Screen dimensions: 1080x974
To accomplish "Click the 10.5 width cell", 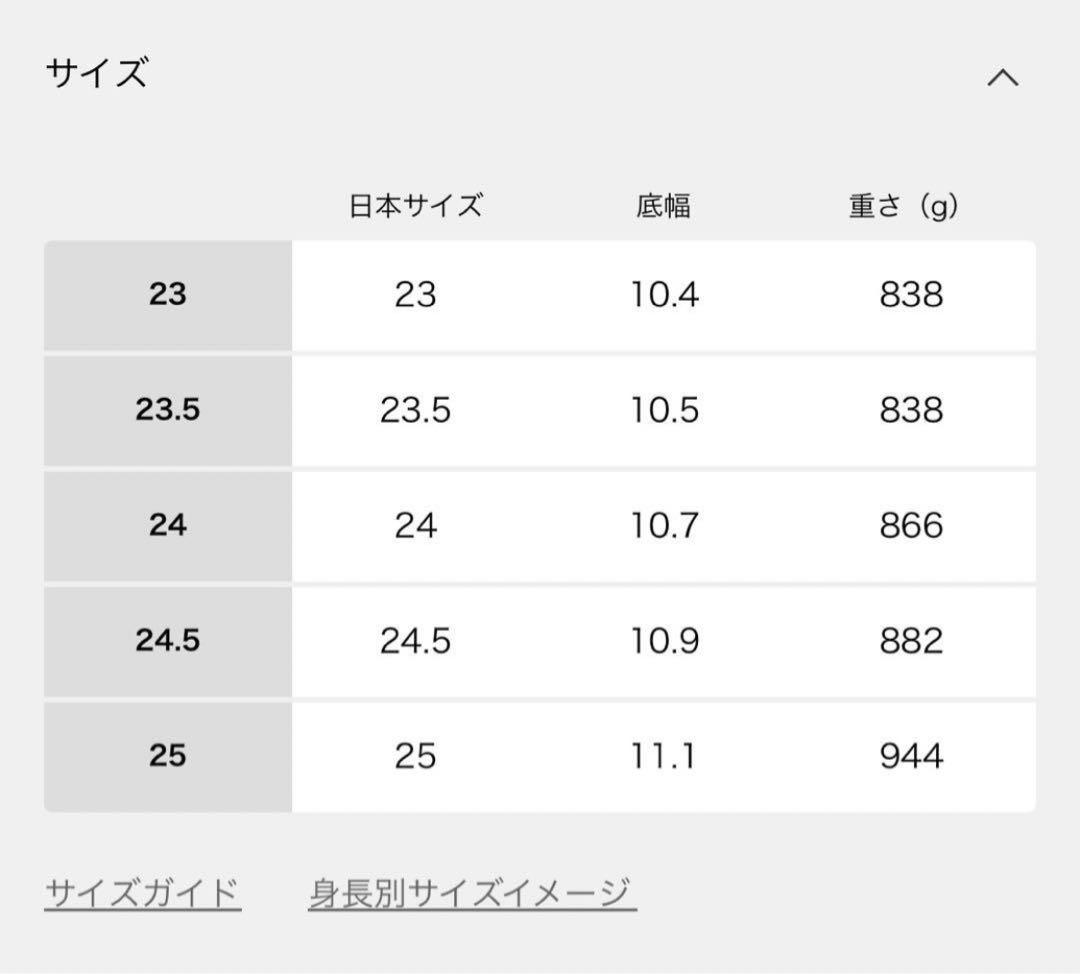I will coord(664,410).
